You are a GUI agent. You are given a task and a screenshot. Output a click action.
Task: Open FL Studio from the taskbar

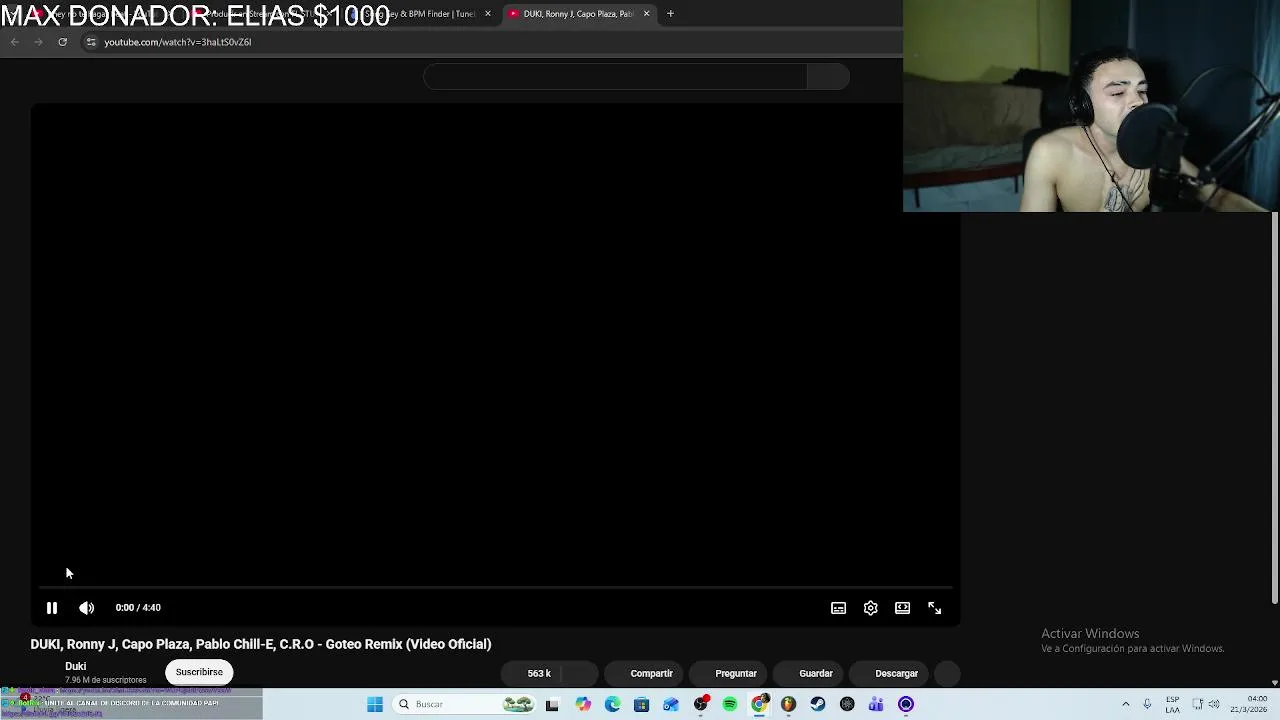788,704
